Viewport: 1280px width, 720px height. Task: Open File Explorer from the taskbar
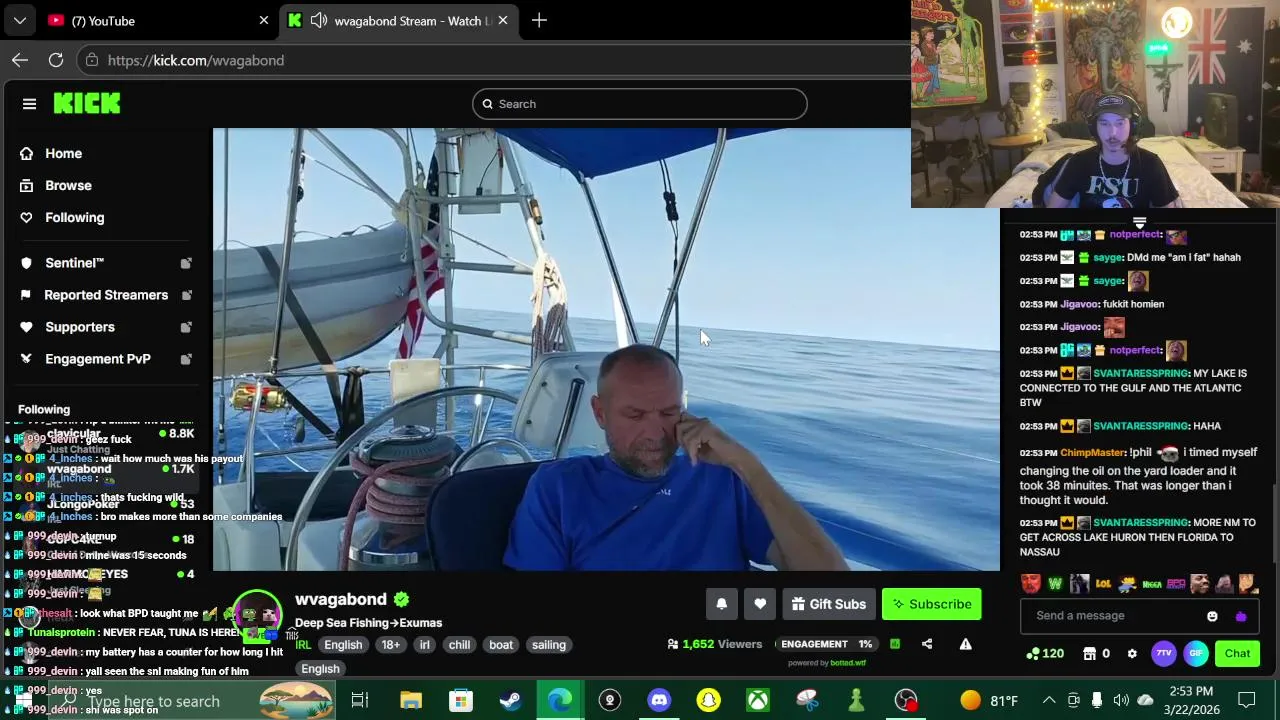tap(411, 700)
